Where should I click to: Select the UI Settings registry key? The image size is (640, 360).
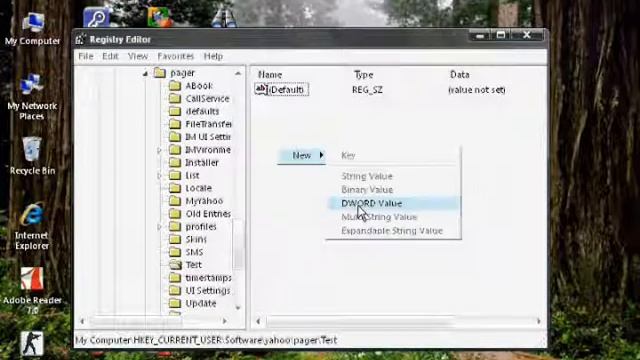[208, 291]
